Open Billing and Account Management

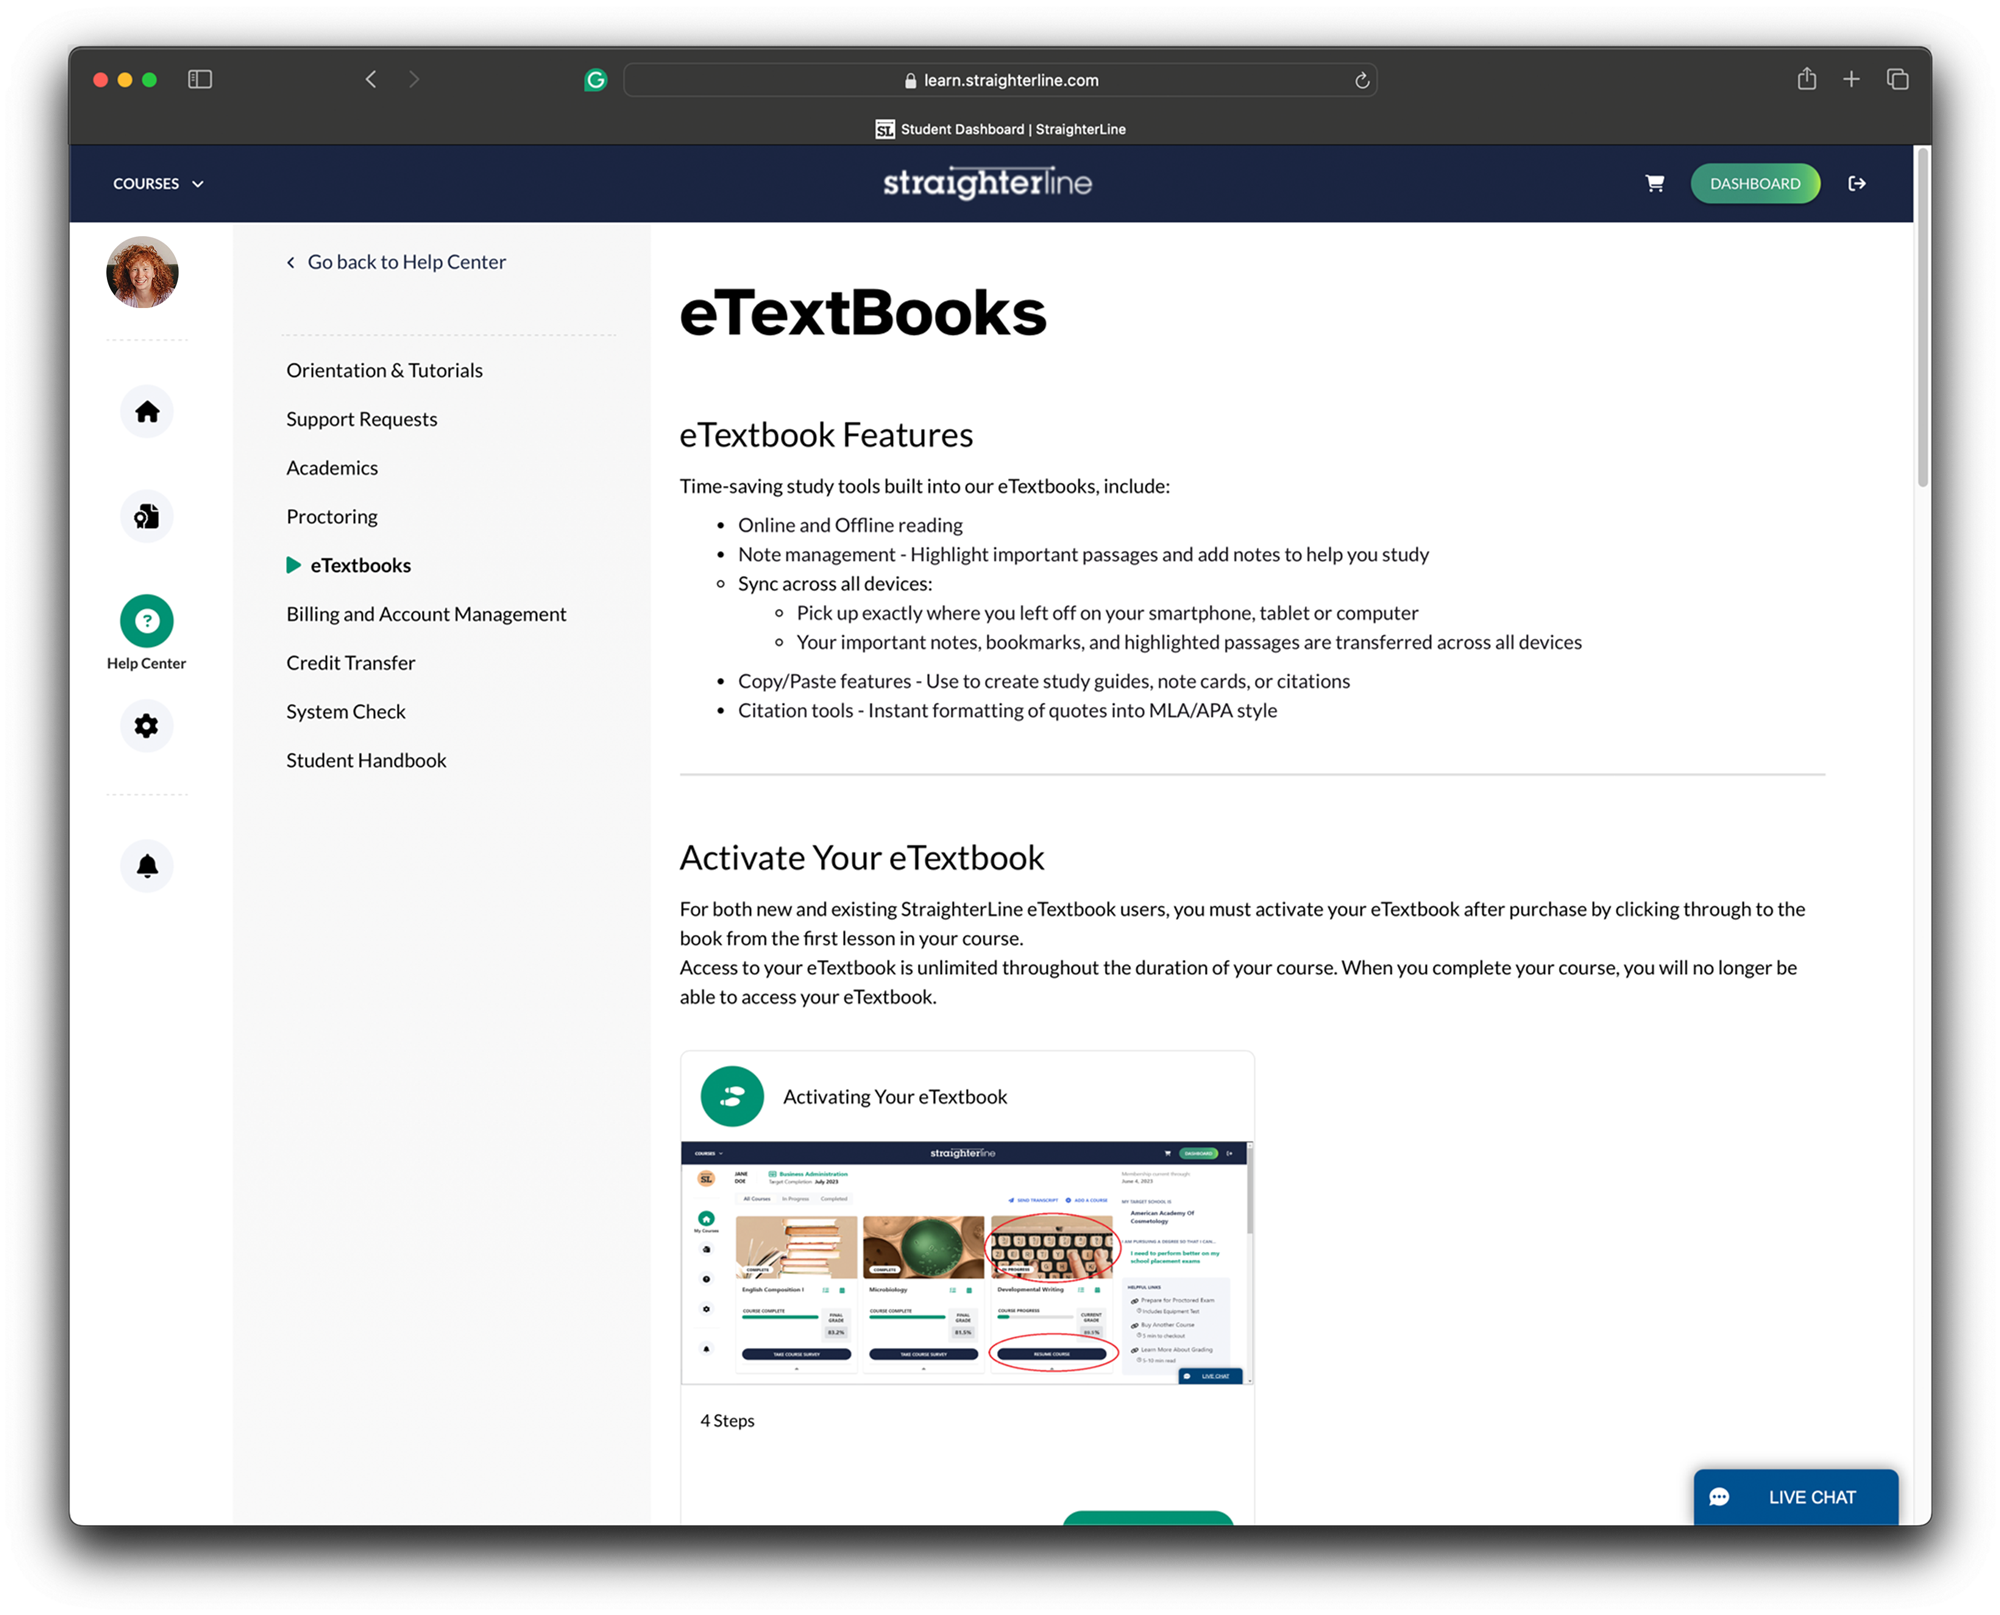coord(426,614)
